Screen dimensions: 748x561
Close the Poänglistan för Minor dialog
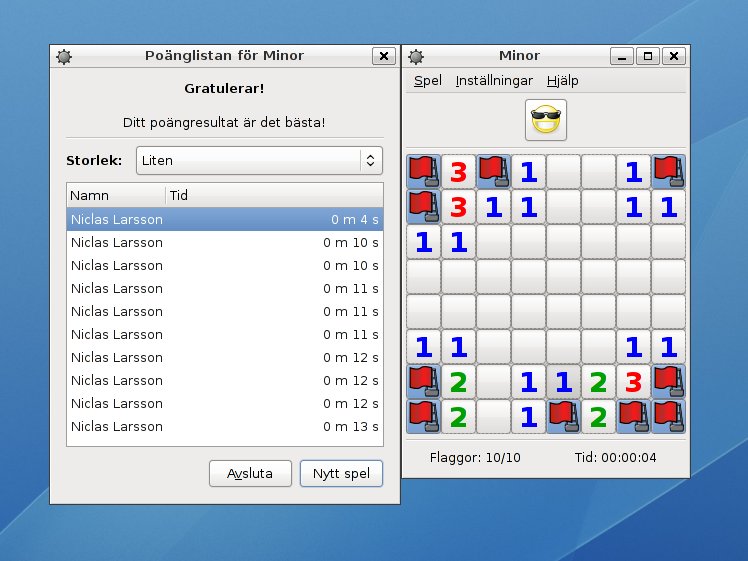(x=383, y=56)
